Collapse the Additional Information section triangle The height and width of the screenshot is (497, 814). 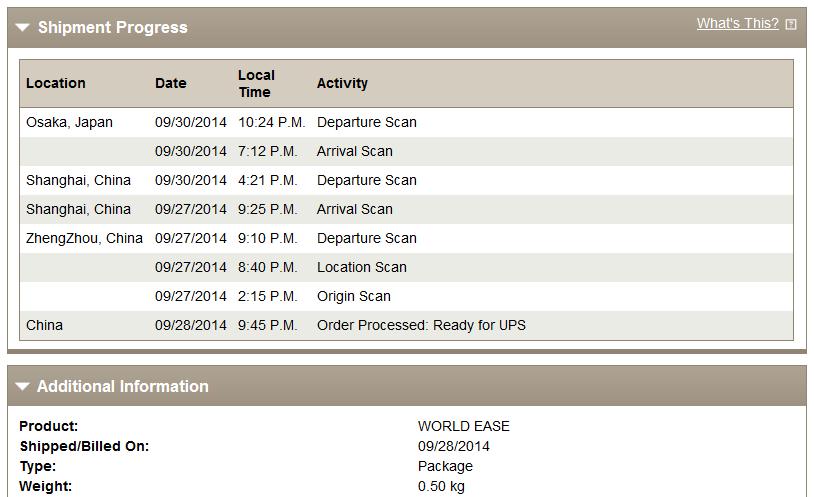point(22,386)
